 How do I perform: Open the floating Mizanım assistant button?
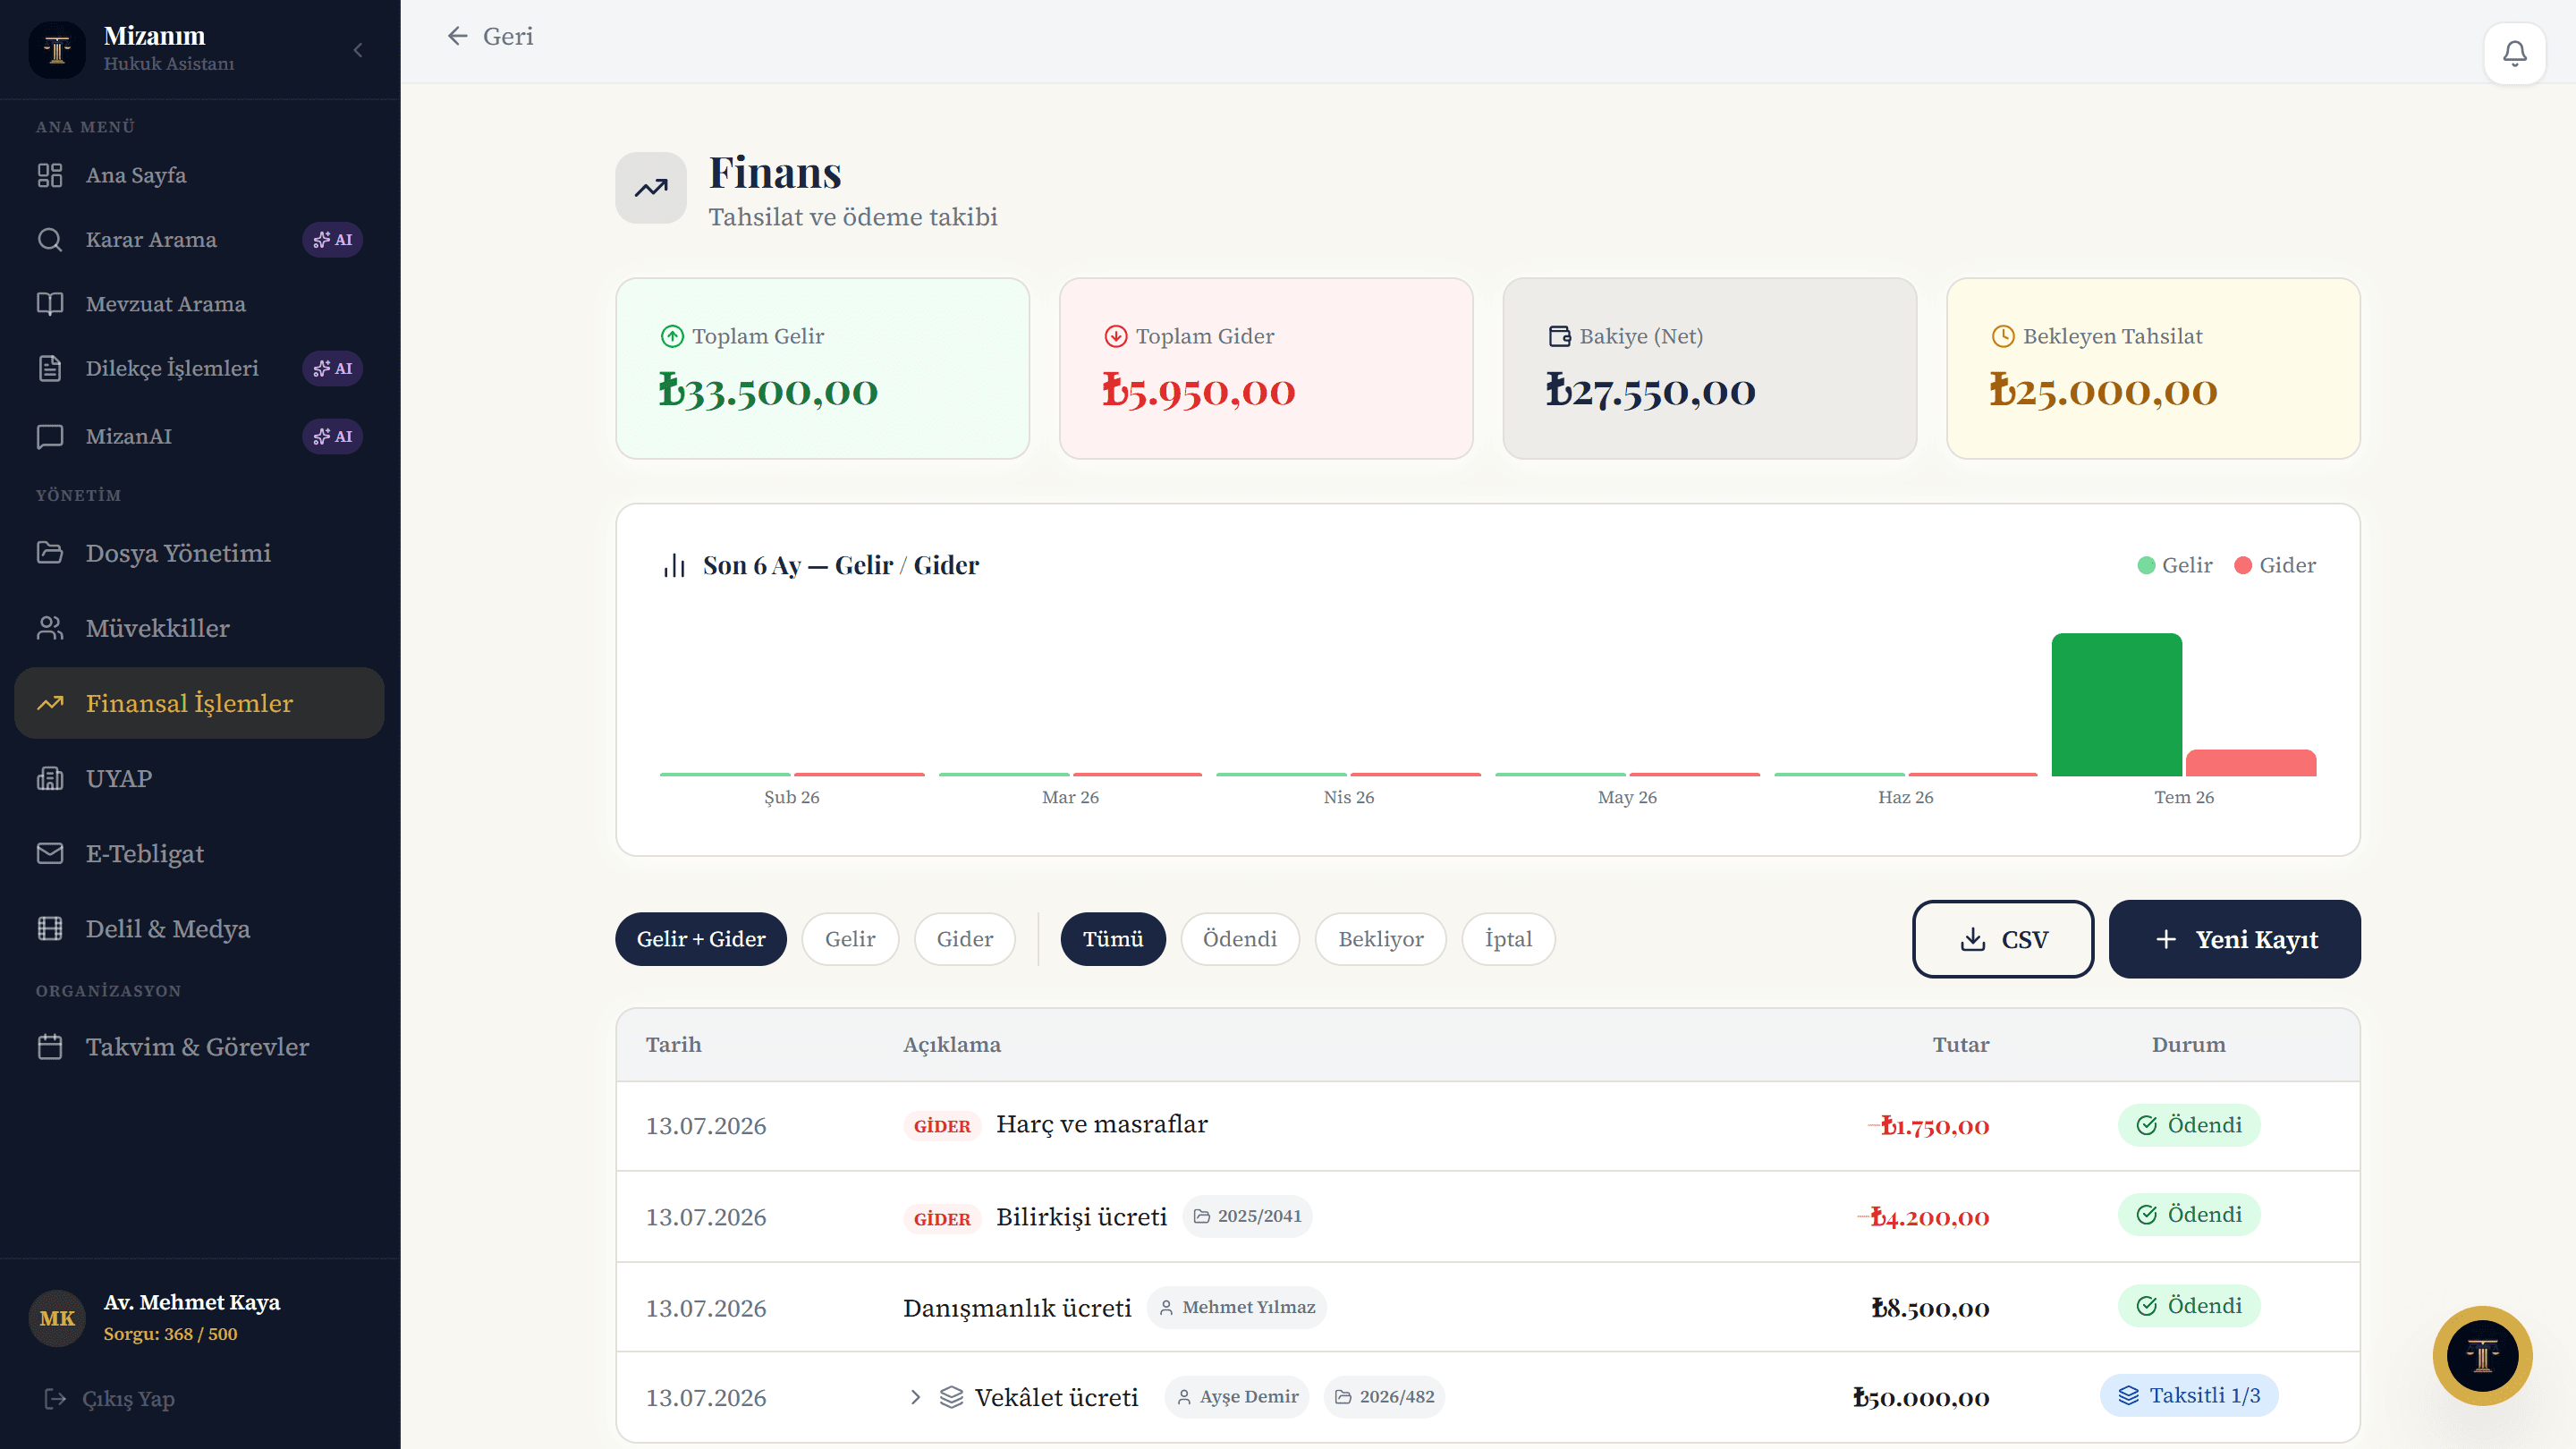coord(2482,1356)
